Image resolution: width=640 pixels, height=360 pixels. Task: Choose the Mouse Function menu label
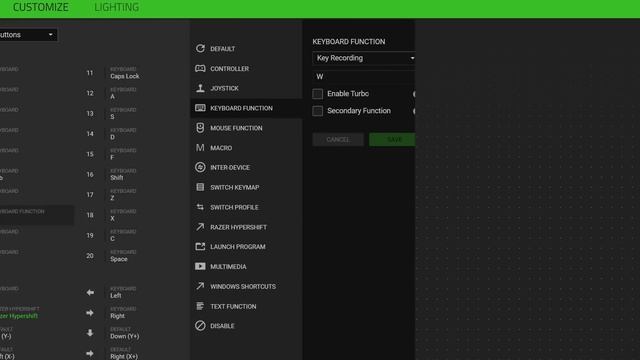click(x=236, y=128)
